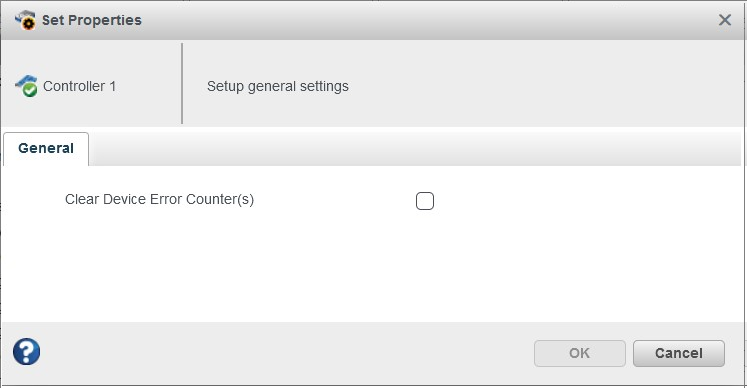Click the empty tab strip beside General
The height and width of the screenshot is (388, 747).
click(414, 149)
